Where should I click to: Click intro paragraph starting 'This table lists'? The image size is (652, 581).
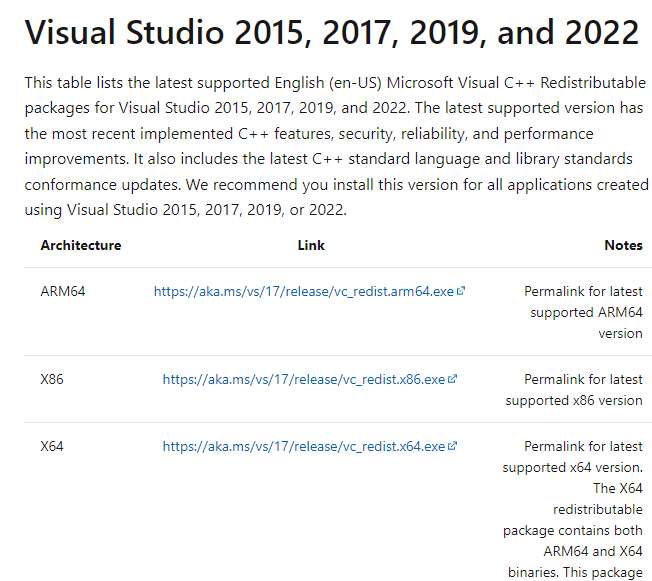336,146
